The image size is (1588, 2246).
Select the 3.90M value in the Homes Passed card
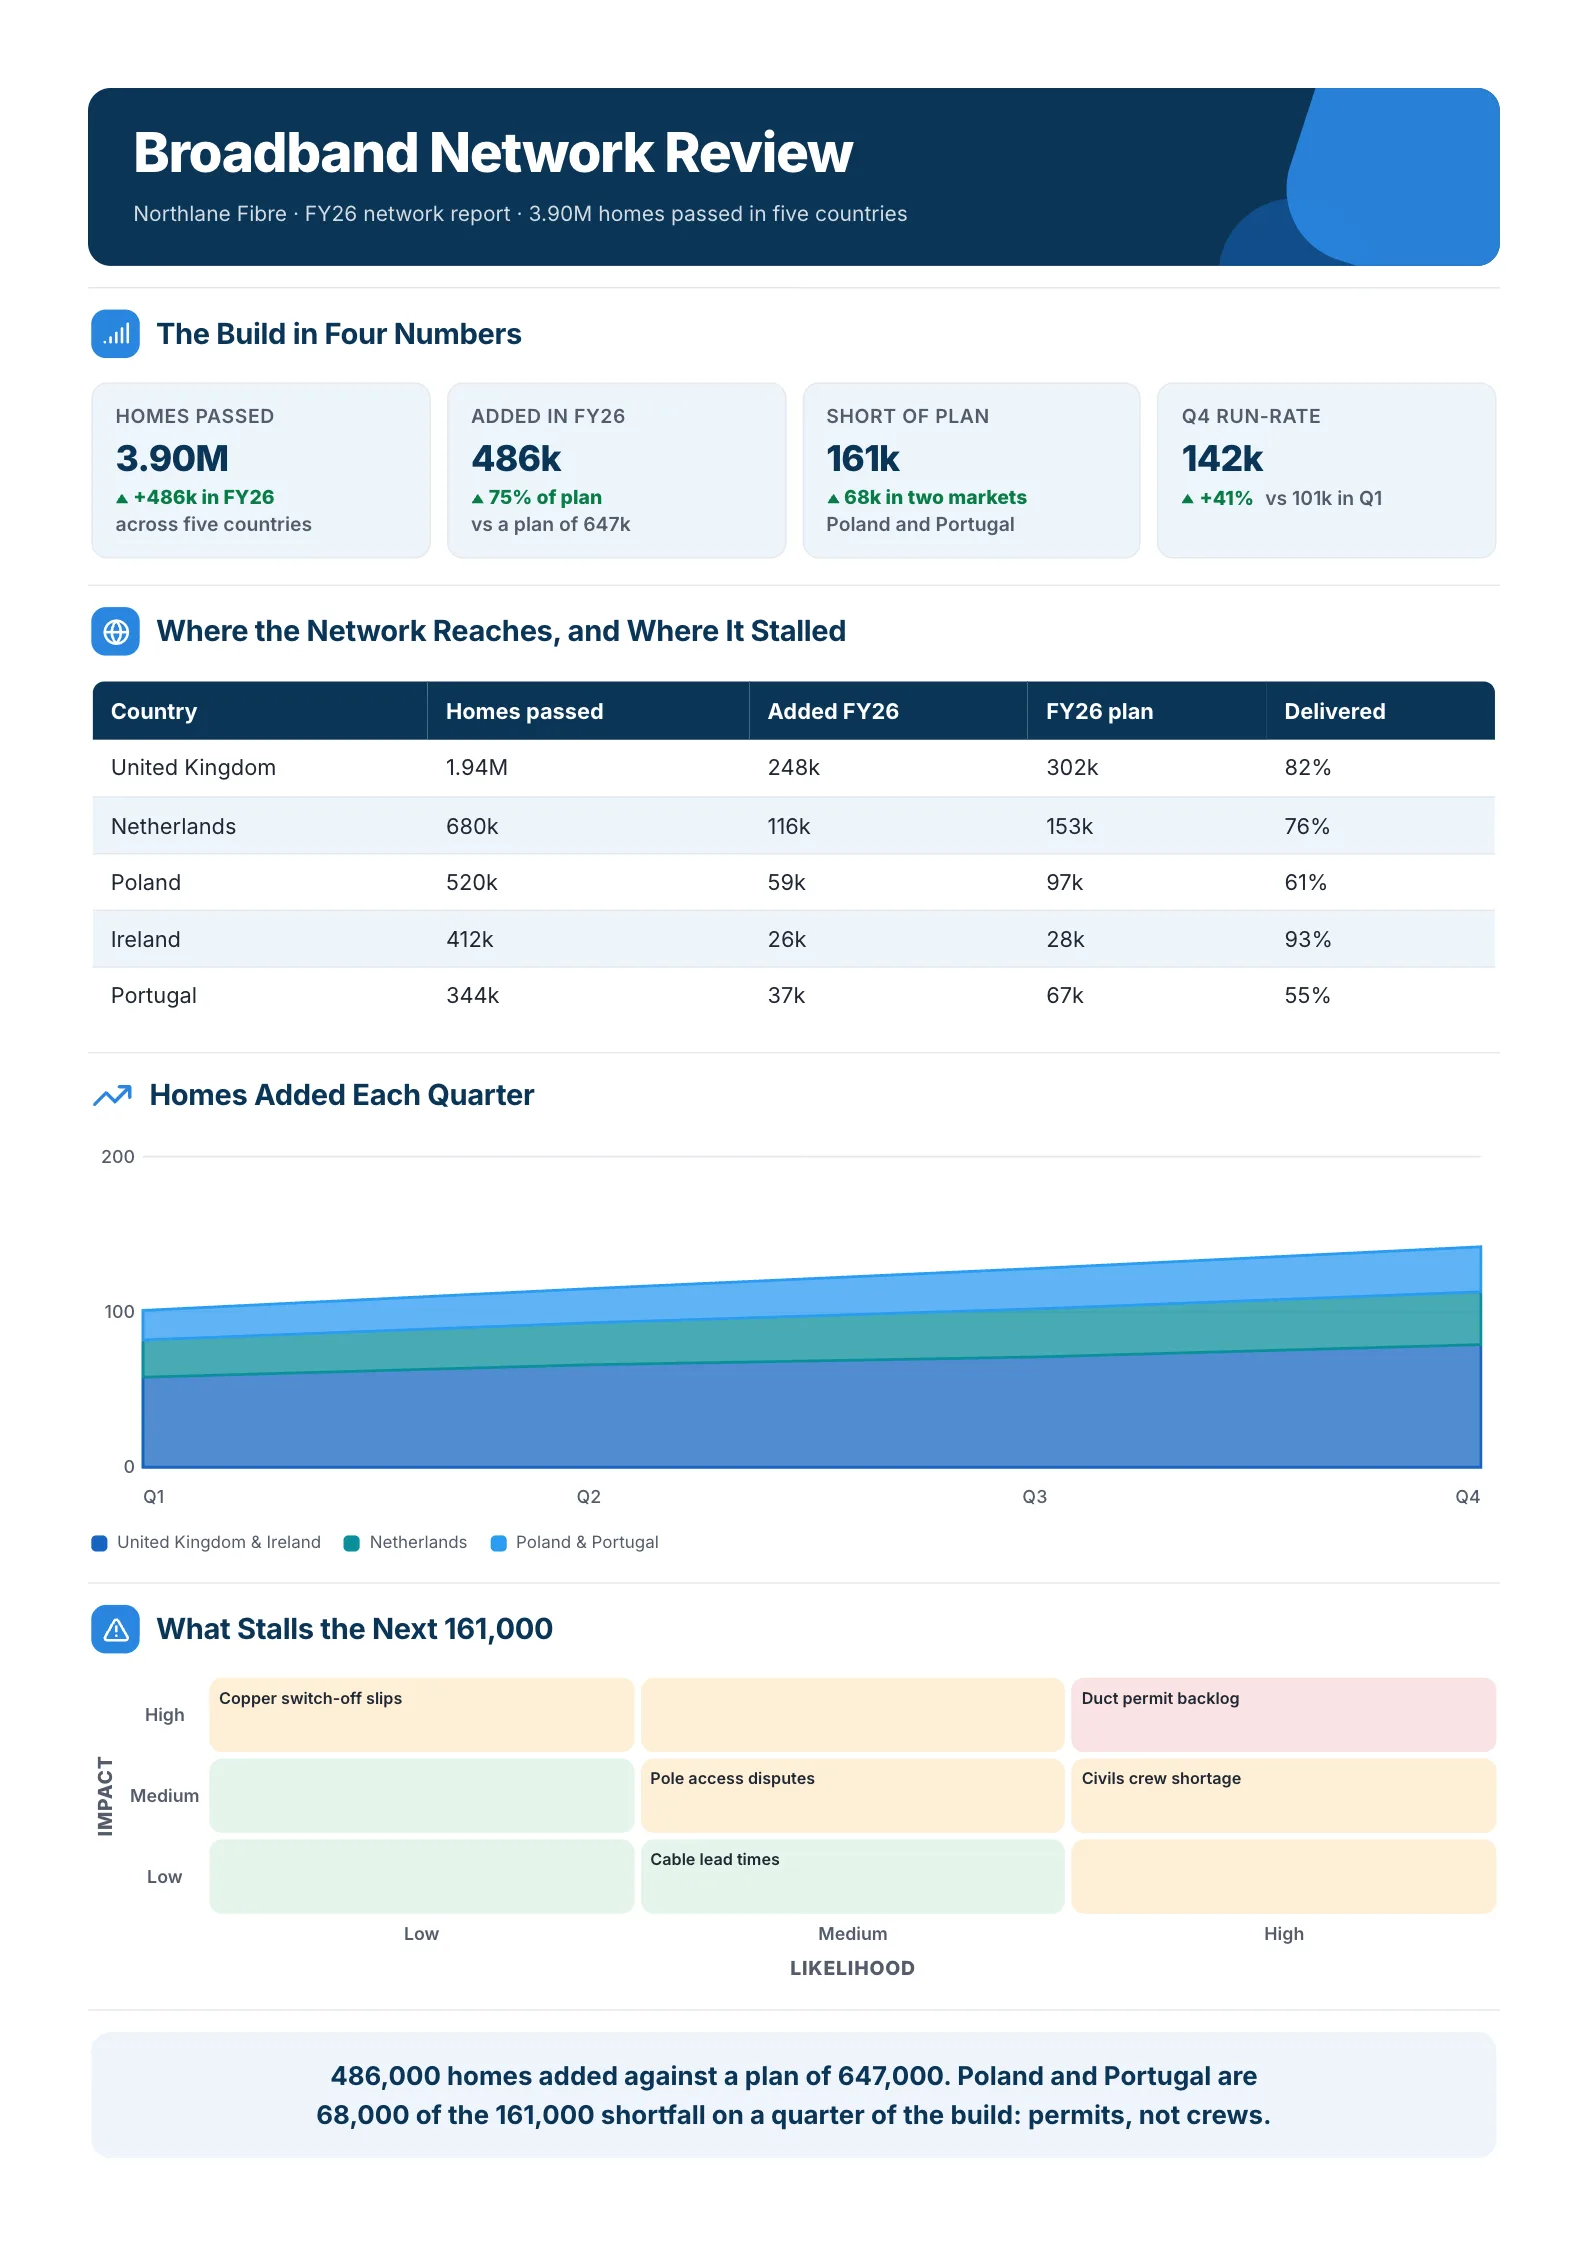pos(172,459)
